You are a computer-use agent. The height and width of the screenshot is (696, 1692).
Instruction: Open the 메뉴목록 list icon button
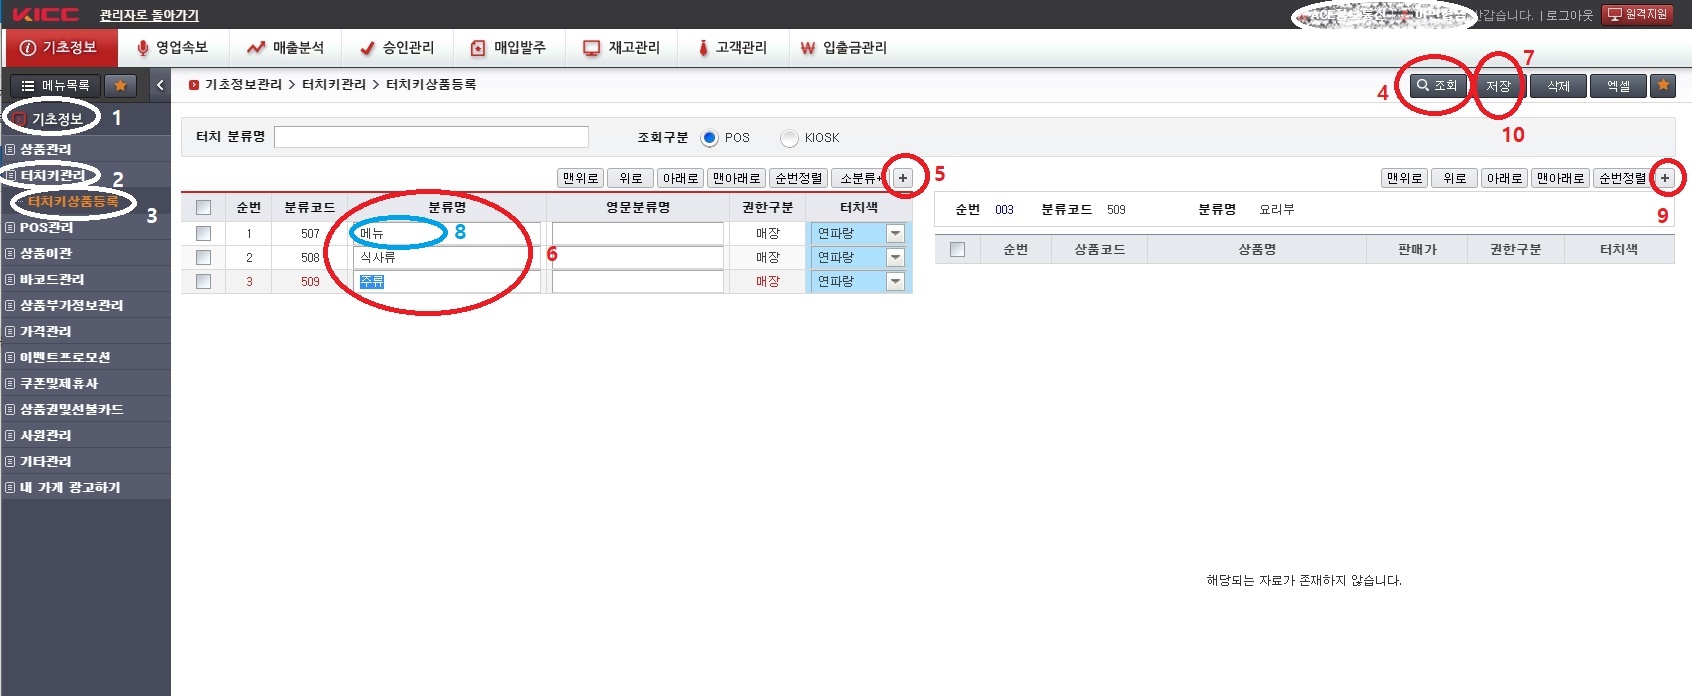tap(56, 86)
